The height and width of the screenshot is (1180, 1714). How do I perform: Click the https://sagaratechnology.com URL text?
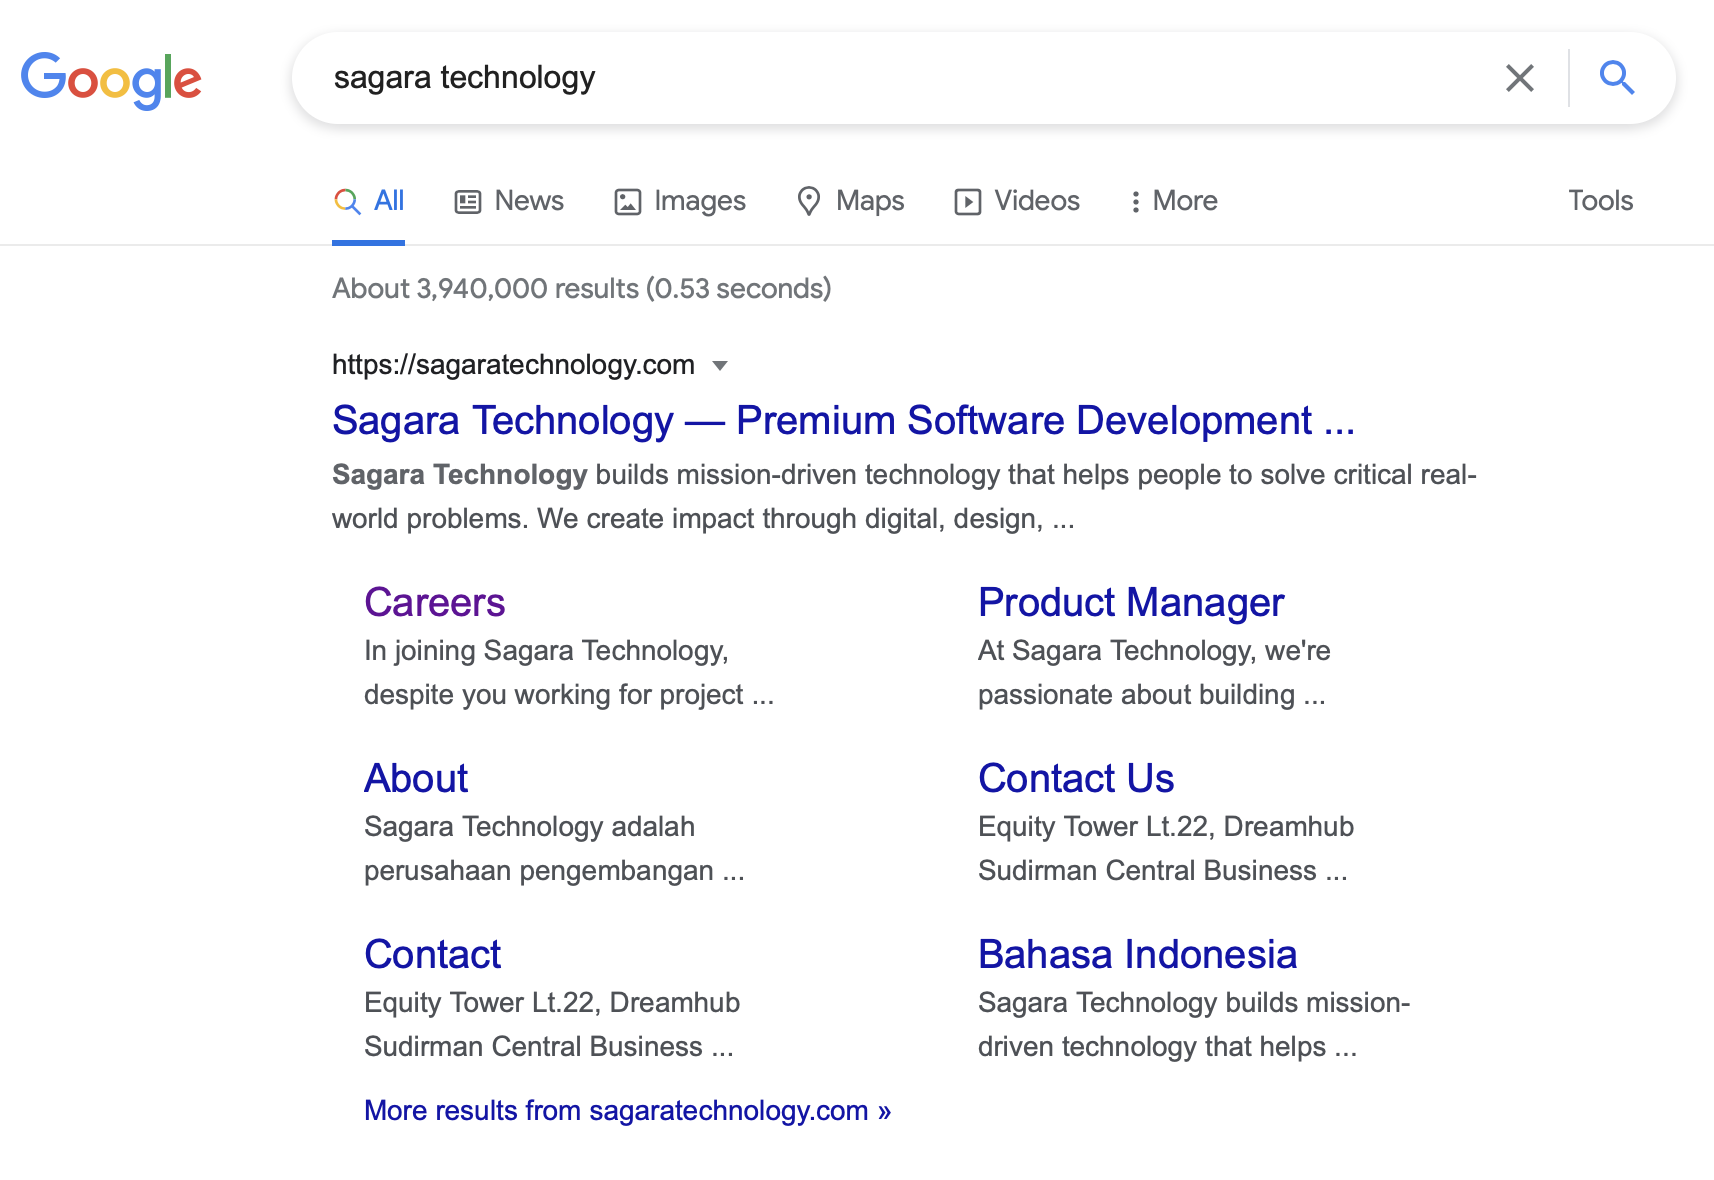[513, 364]
